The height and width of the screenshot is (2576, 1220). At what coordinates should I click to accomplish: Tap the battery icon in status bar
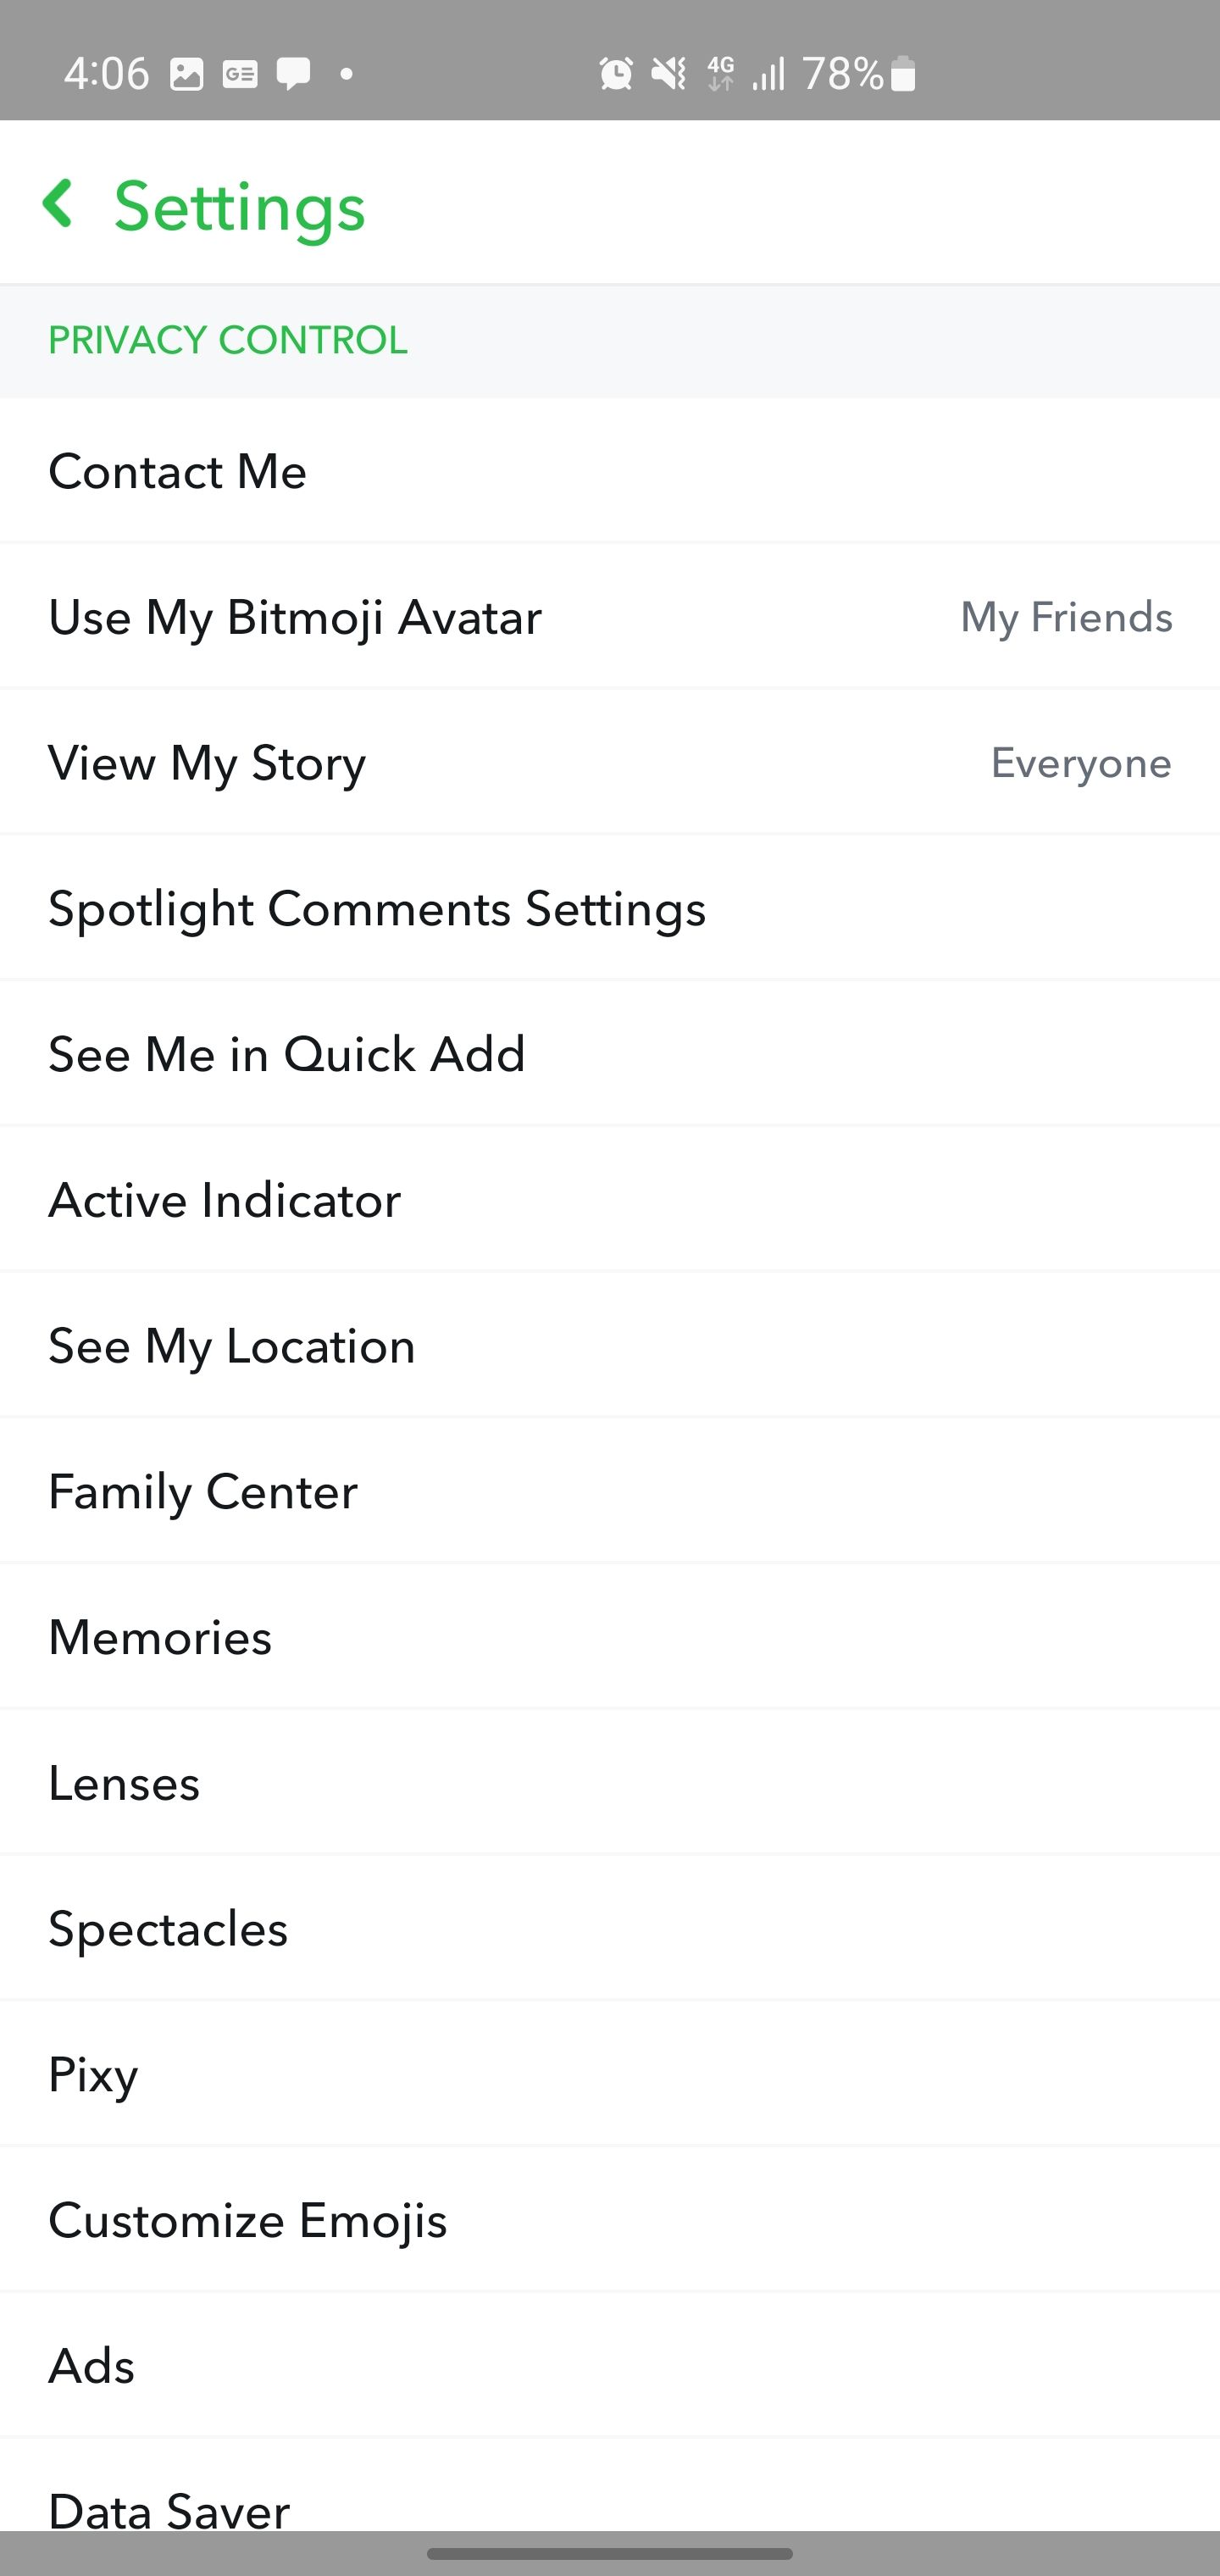coord(903,74)
